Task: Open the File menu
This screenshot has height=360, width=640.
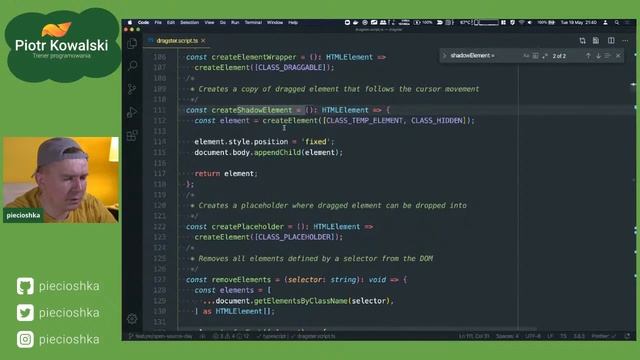Action: 158,22
